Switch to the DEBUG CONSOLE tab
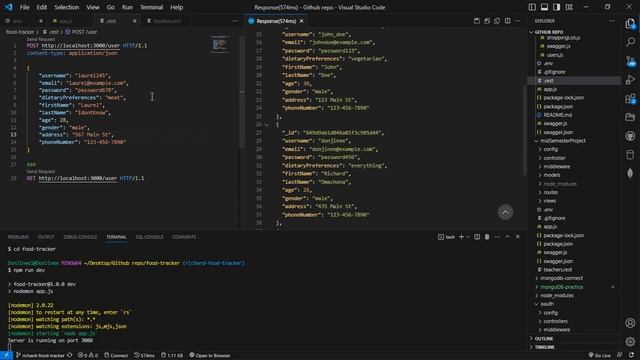Screen dimensions: 640x360 pos(80,237)
